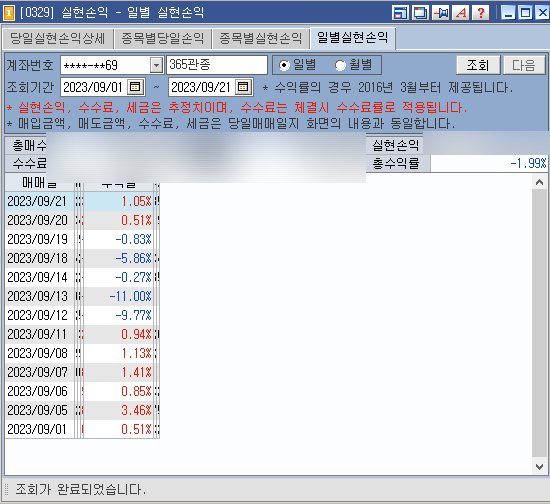Click the scrollbar up arrow
The image size is (550, 504).
[x=539, y=182]
